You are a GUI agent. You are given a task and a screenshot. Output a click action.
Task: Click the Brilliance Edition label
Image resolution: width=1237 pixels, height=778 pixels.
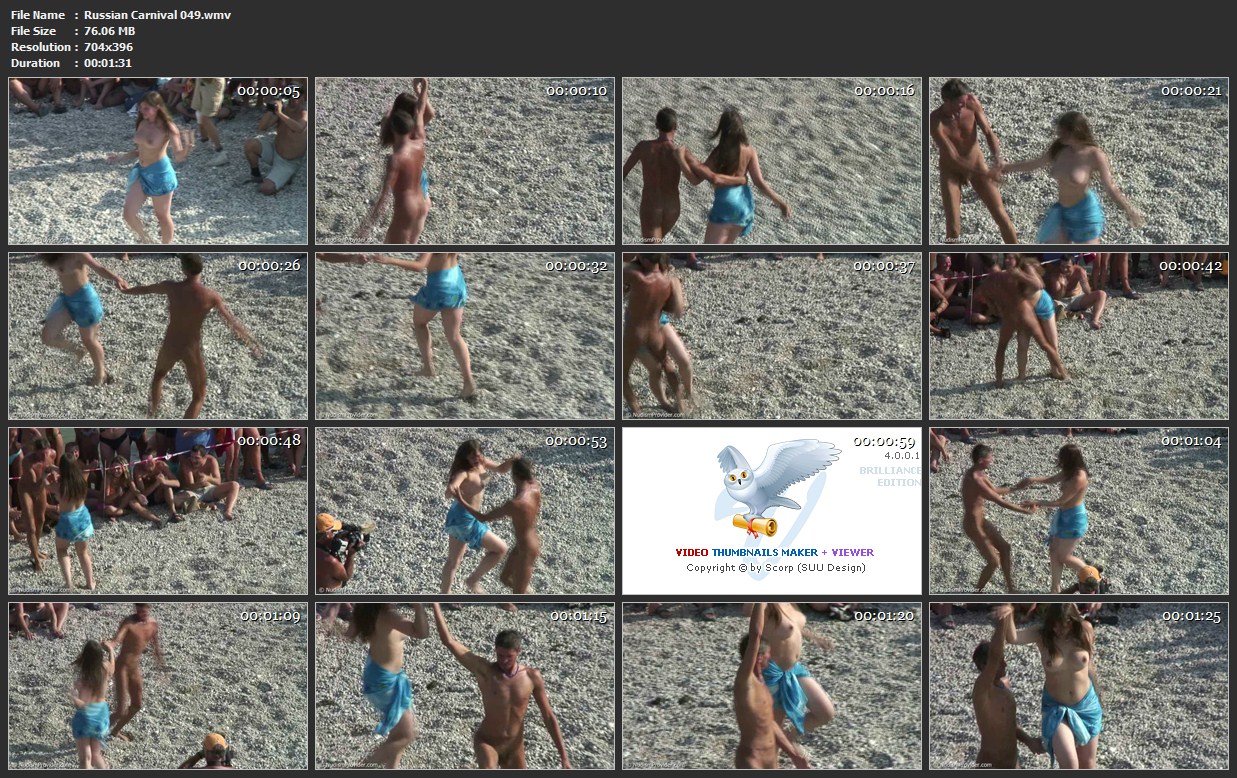click(x=889, y=476)
